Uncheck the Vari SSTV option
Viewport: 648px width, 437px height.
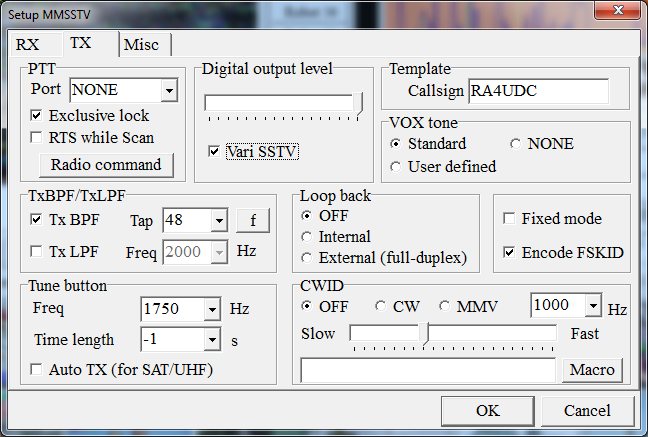214,151
